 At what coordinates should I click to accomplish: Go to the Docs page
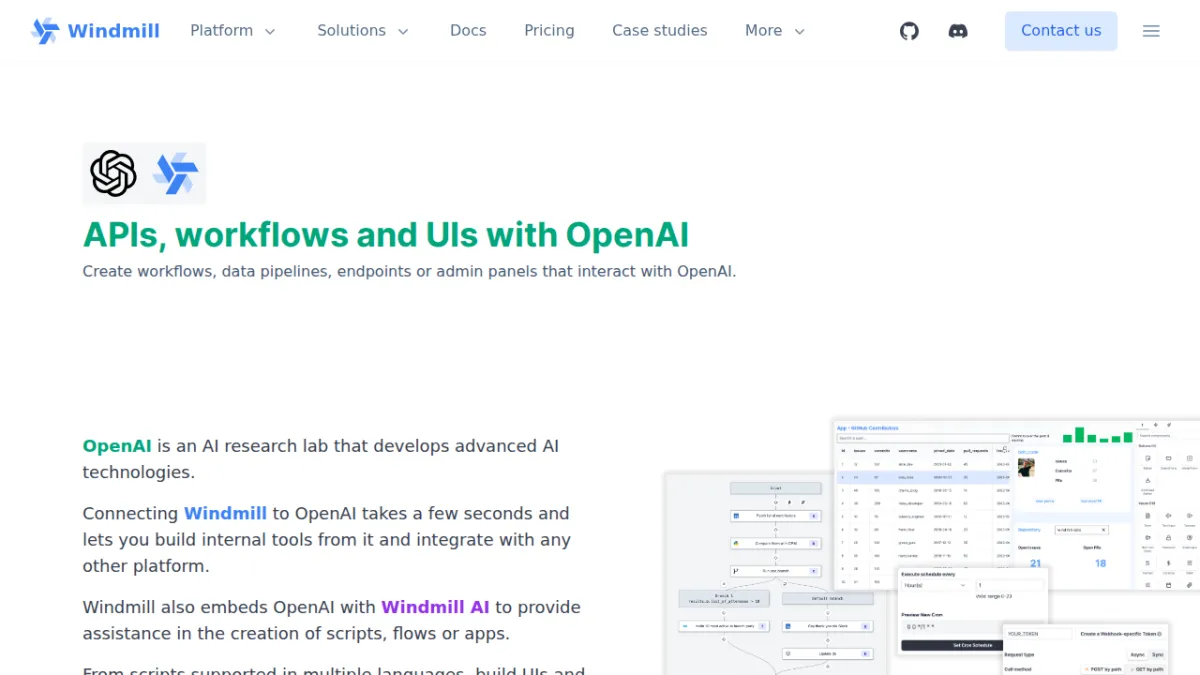pos(468,31)
